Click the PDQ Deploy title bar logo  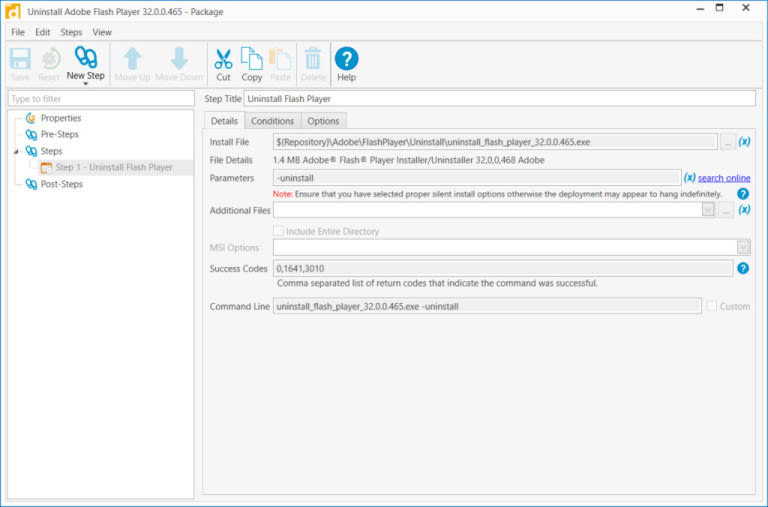pyautogui.click(x=13, y=11)
